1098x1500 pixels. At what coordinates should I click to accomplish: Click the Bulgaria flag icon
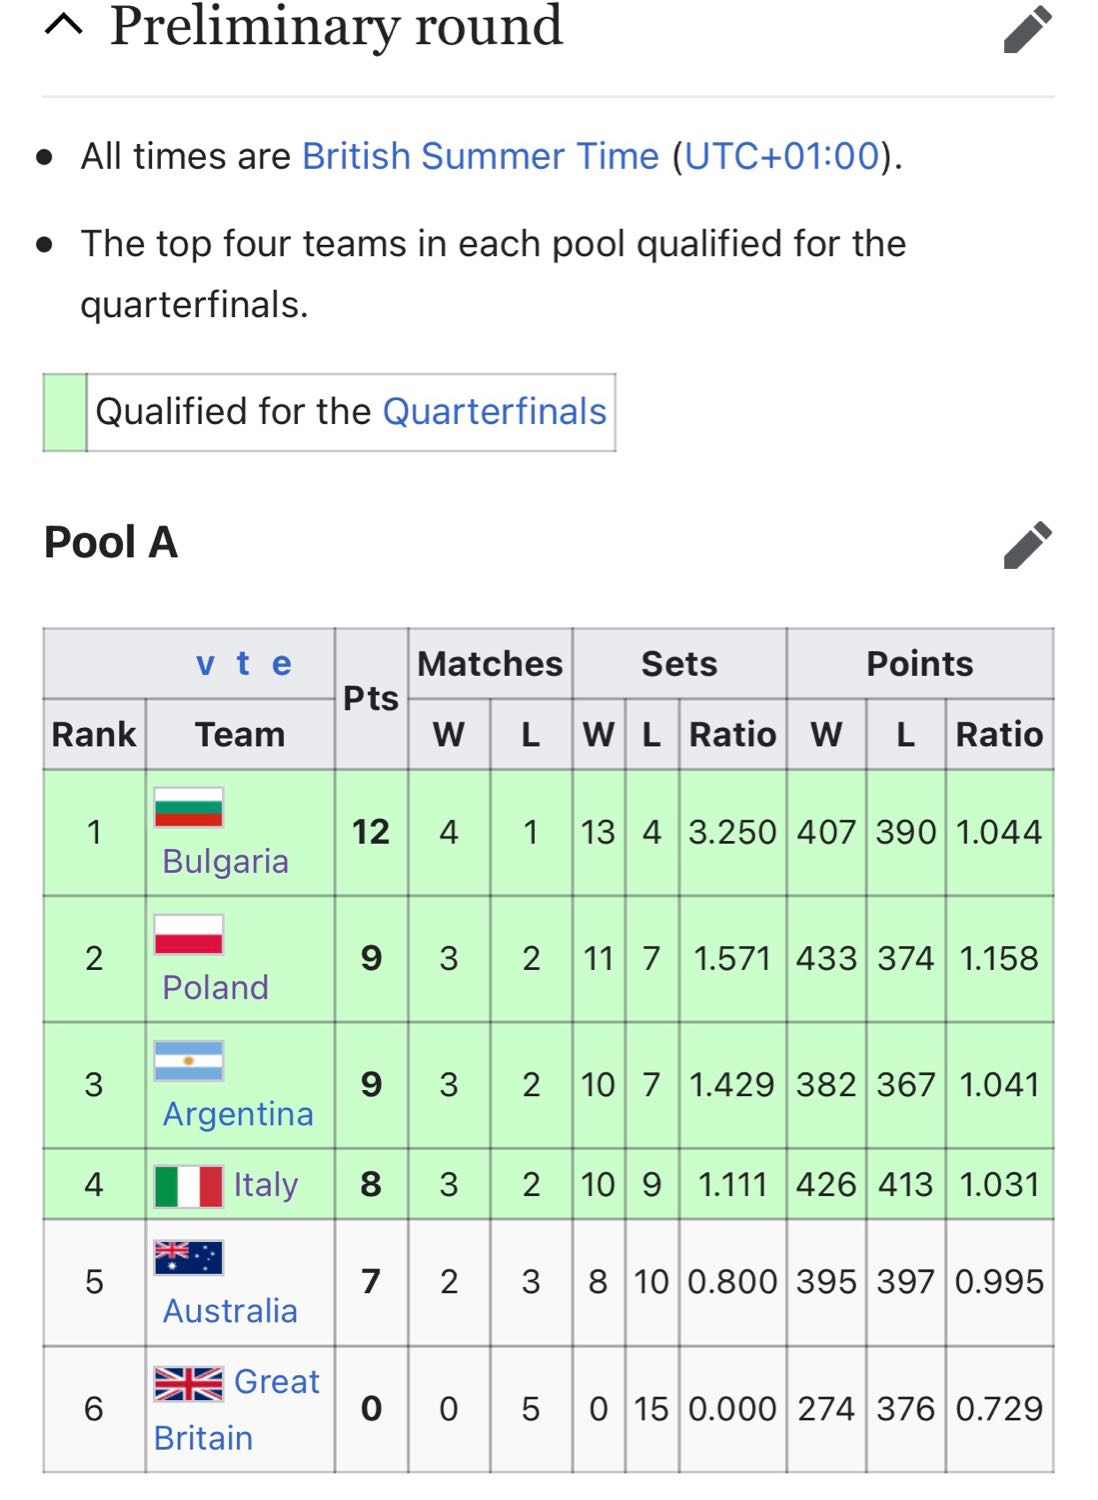(189, 808)
